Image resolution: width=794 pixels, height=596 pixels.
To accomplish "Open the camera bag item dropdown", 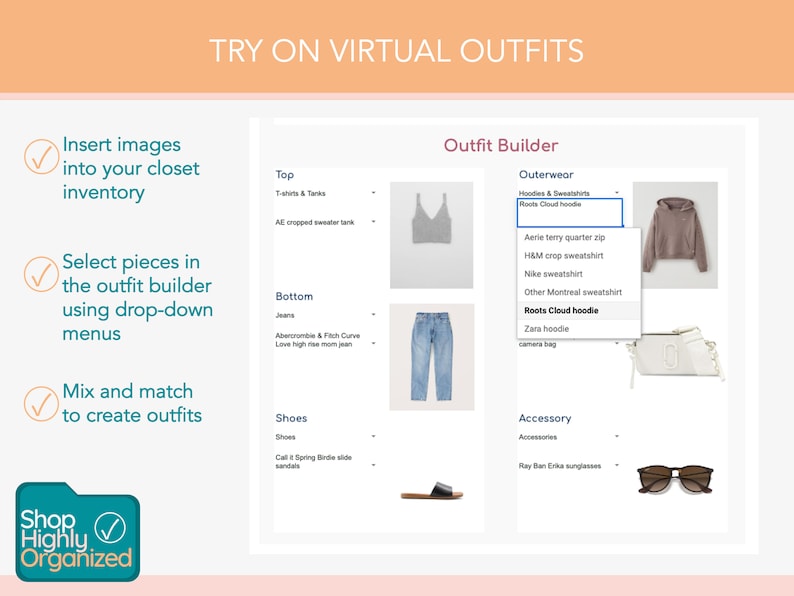I will pos(617,343).
